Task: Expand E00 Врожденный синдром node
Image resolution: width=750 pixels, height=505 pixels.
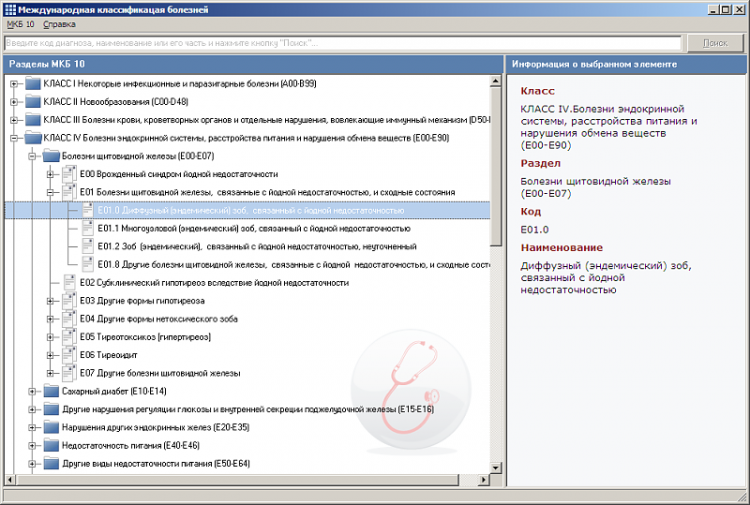Action: [x=50, y=175]
